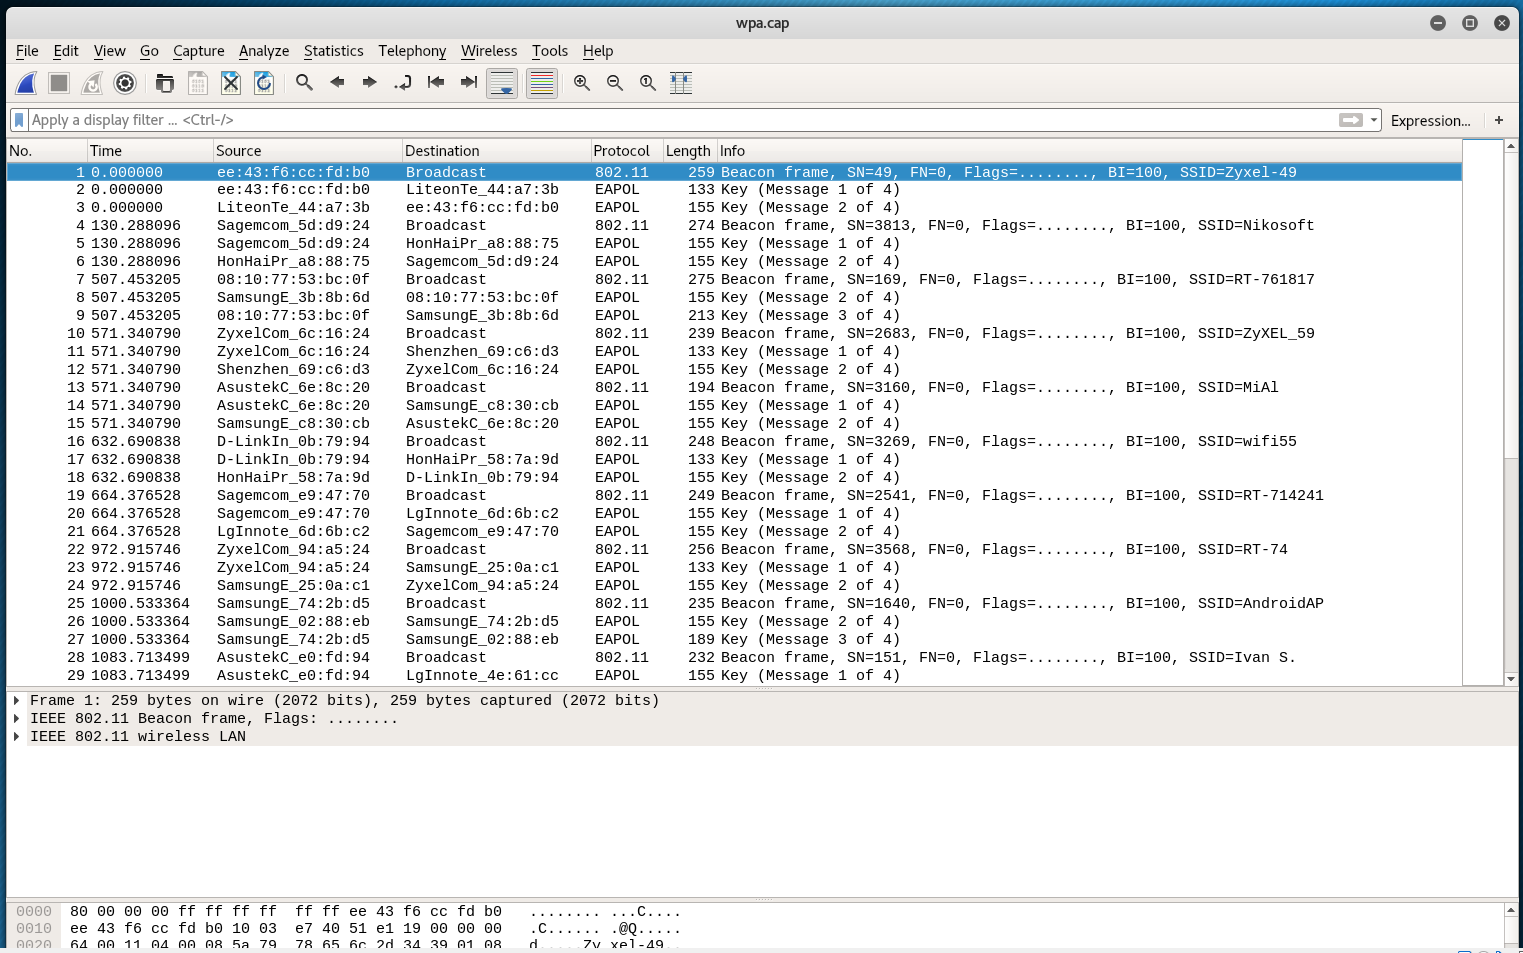Jump to the last packet icon
This screenshot has height=953, width=1523.
(468, 83)
